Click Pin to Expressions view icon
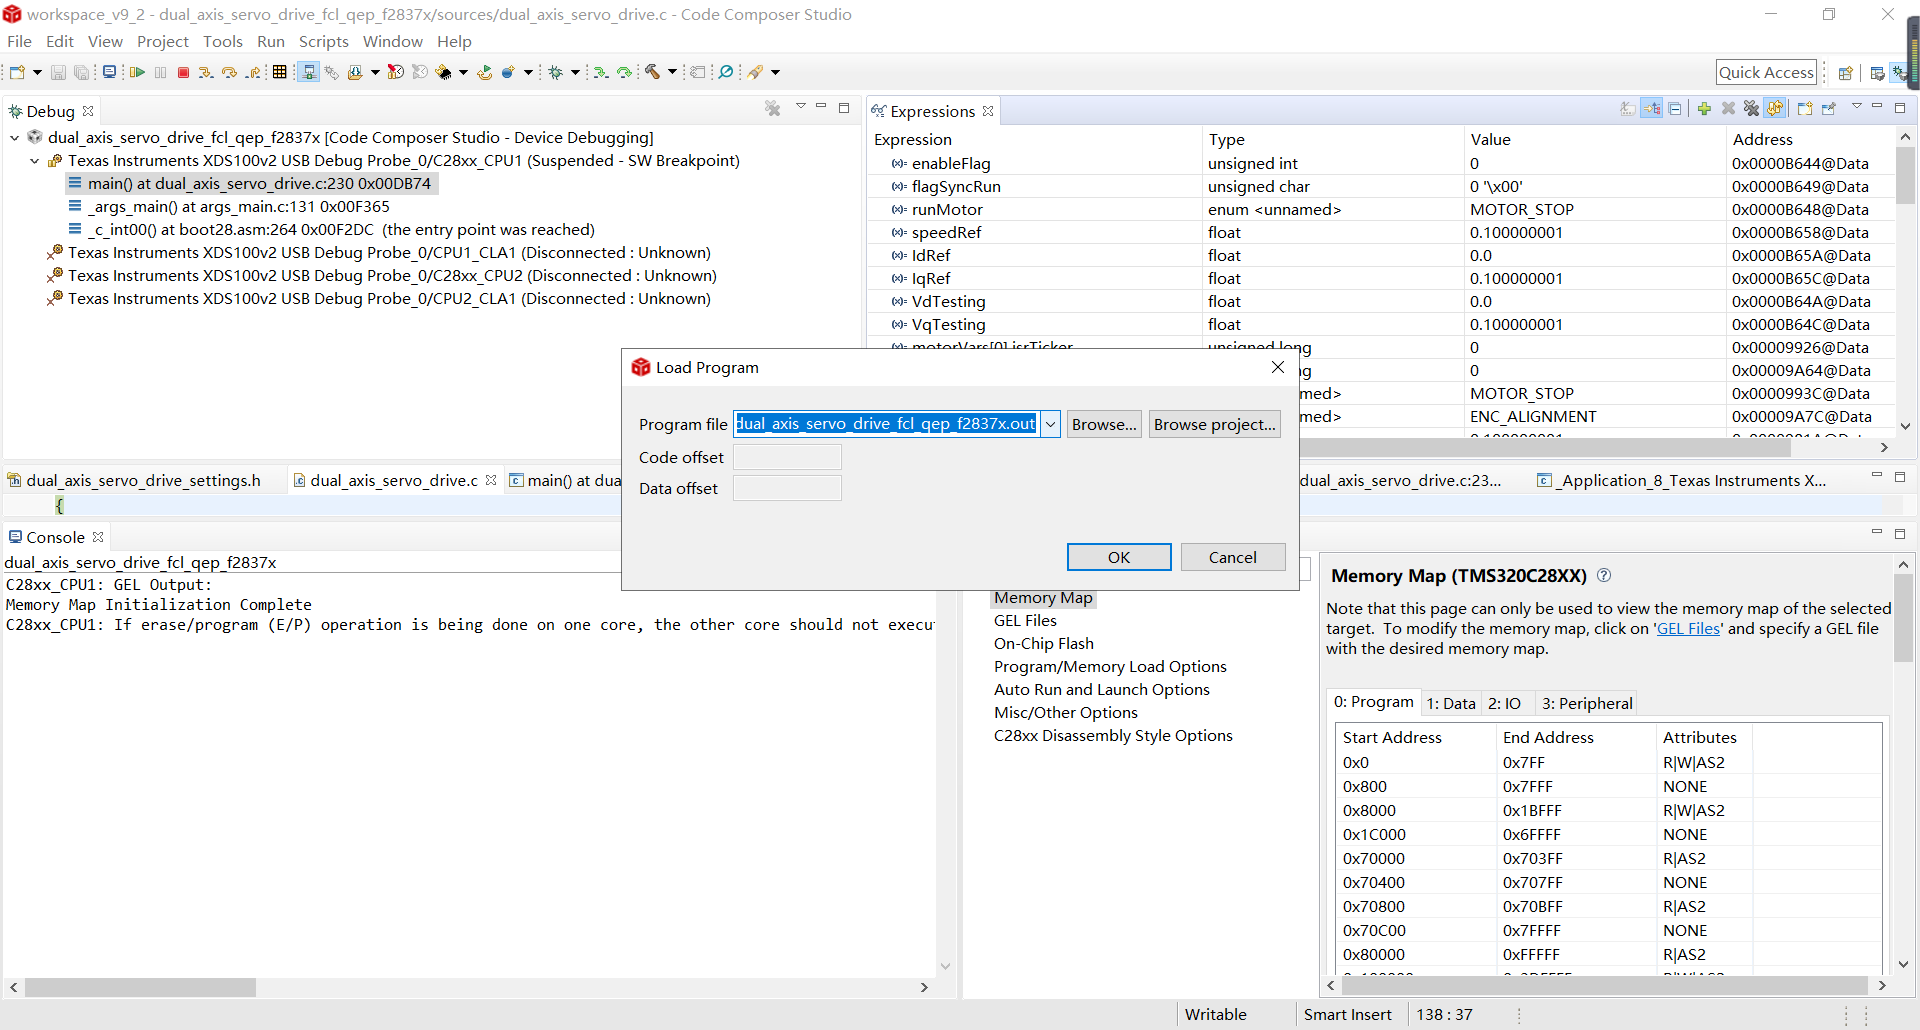Image resolution: width=1920 pixels, height=1030 pixels. click(1829, 109)
